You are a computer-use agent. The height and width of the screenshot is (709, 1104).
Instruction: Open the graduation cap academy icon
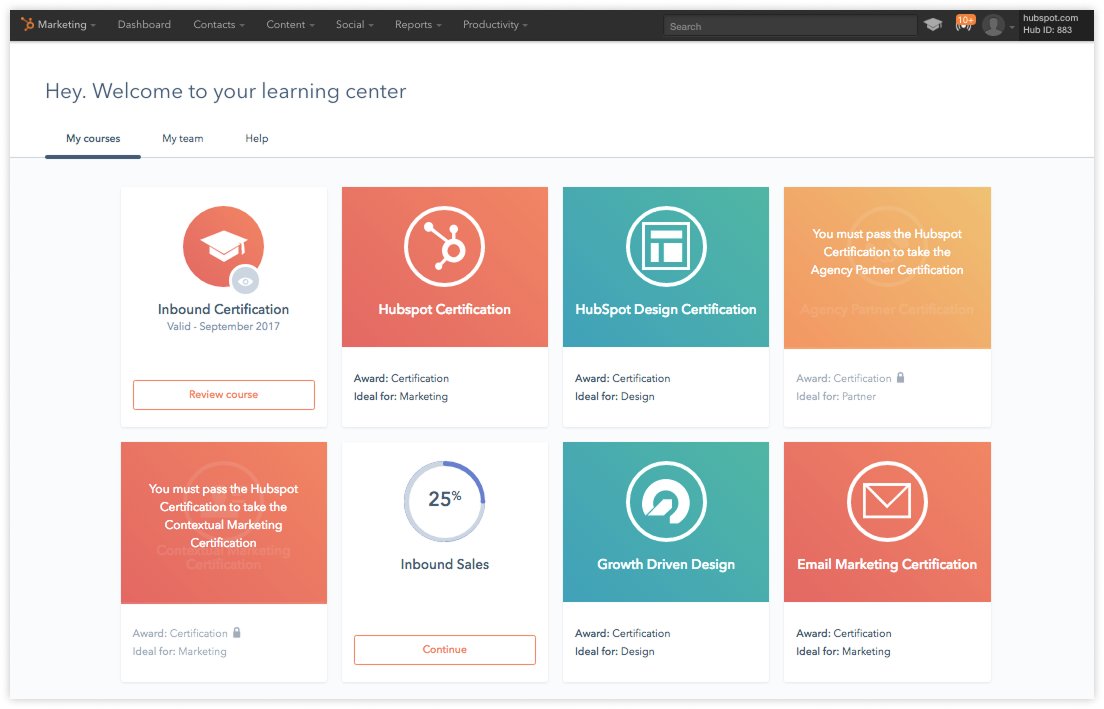[x=933, y=25]
